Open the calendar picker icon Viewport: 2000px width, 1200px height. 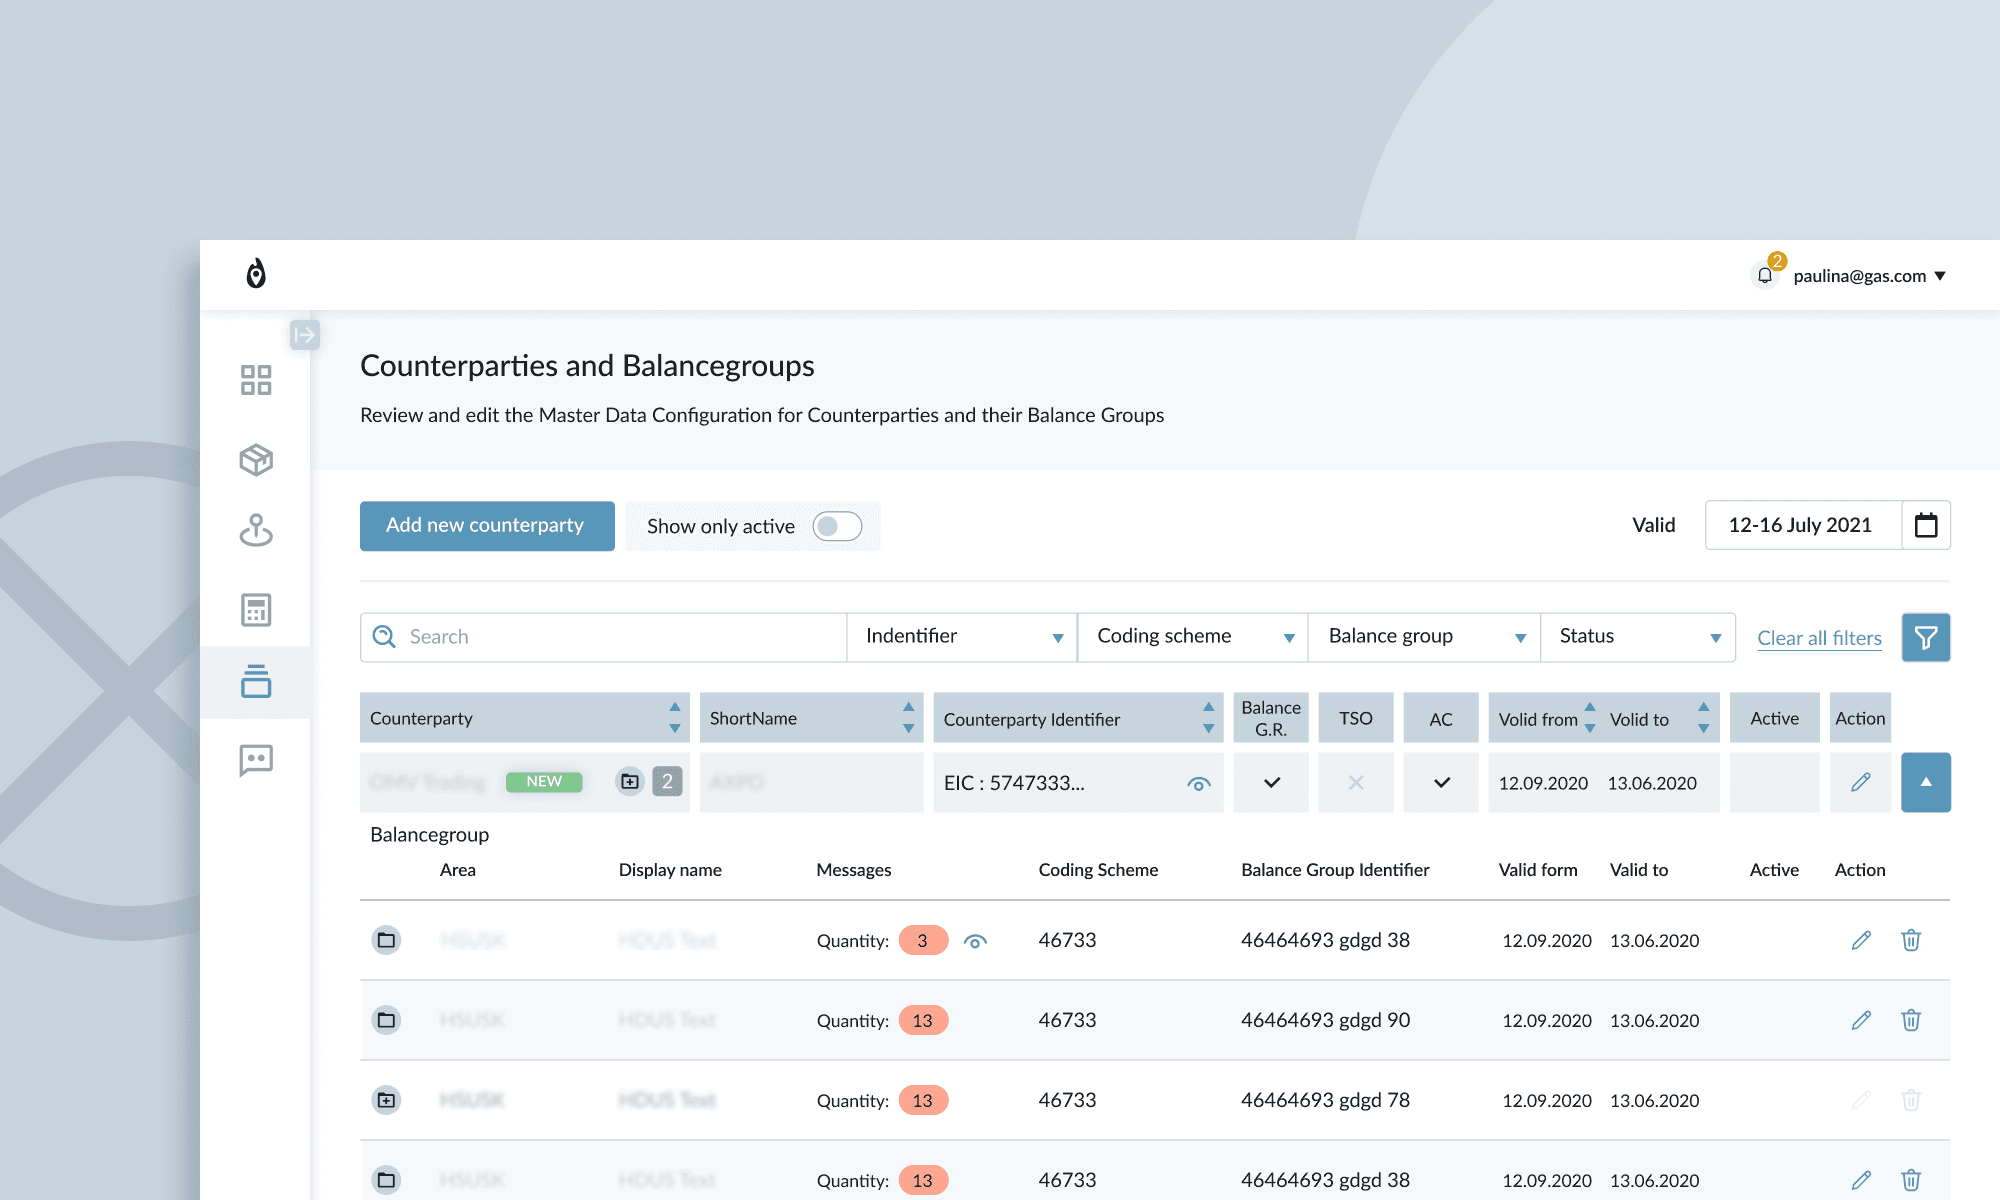click(1926, 525)
